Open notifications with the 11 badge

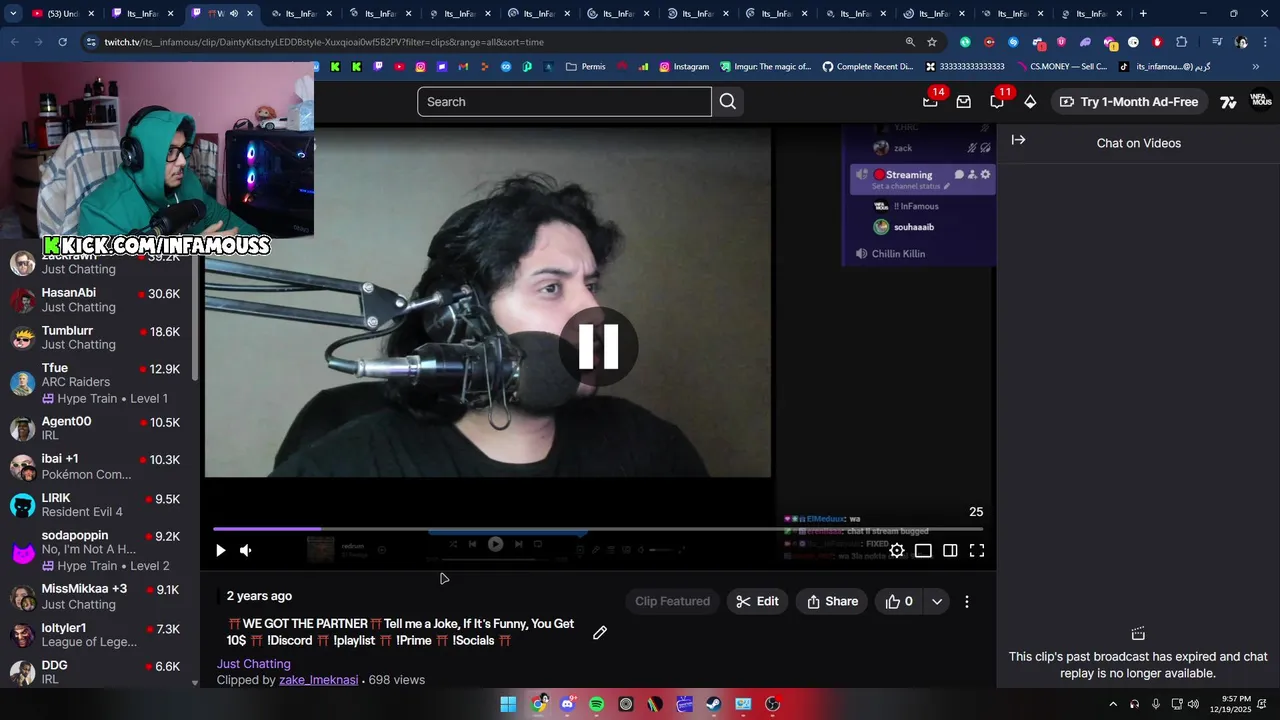[x=997, y=101]
